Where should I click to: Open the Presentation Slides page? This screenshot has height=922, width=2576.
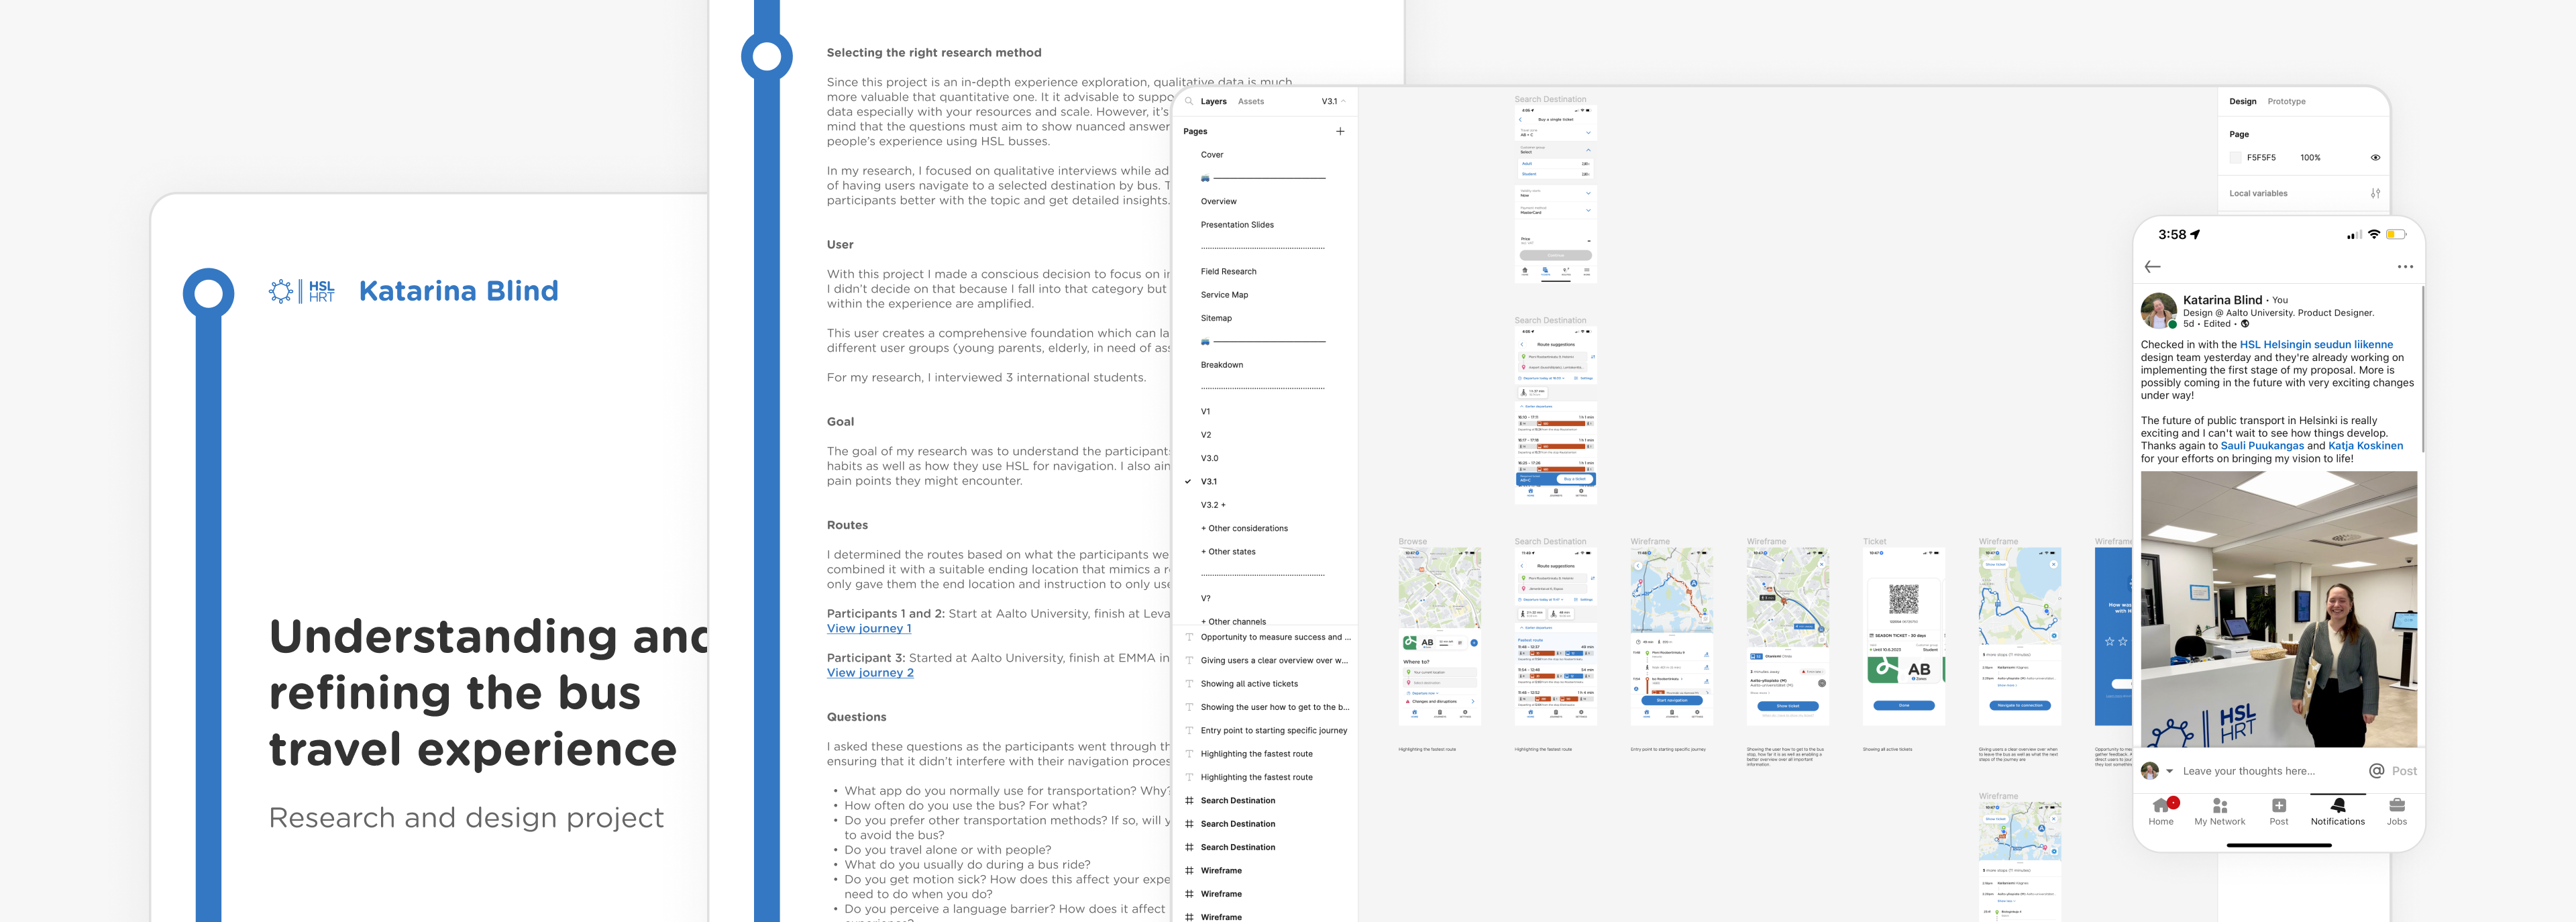1237,225
